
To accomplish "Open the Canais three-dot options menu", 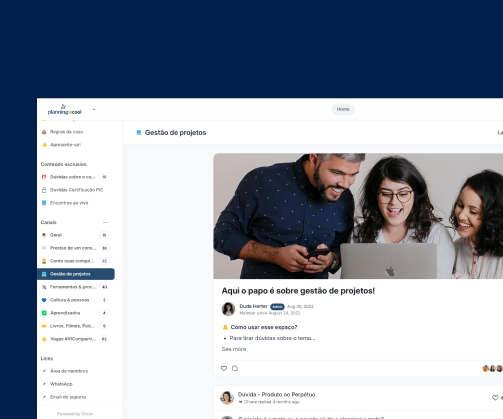I will (105, 222).
